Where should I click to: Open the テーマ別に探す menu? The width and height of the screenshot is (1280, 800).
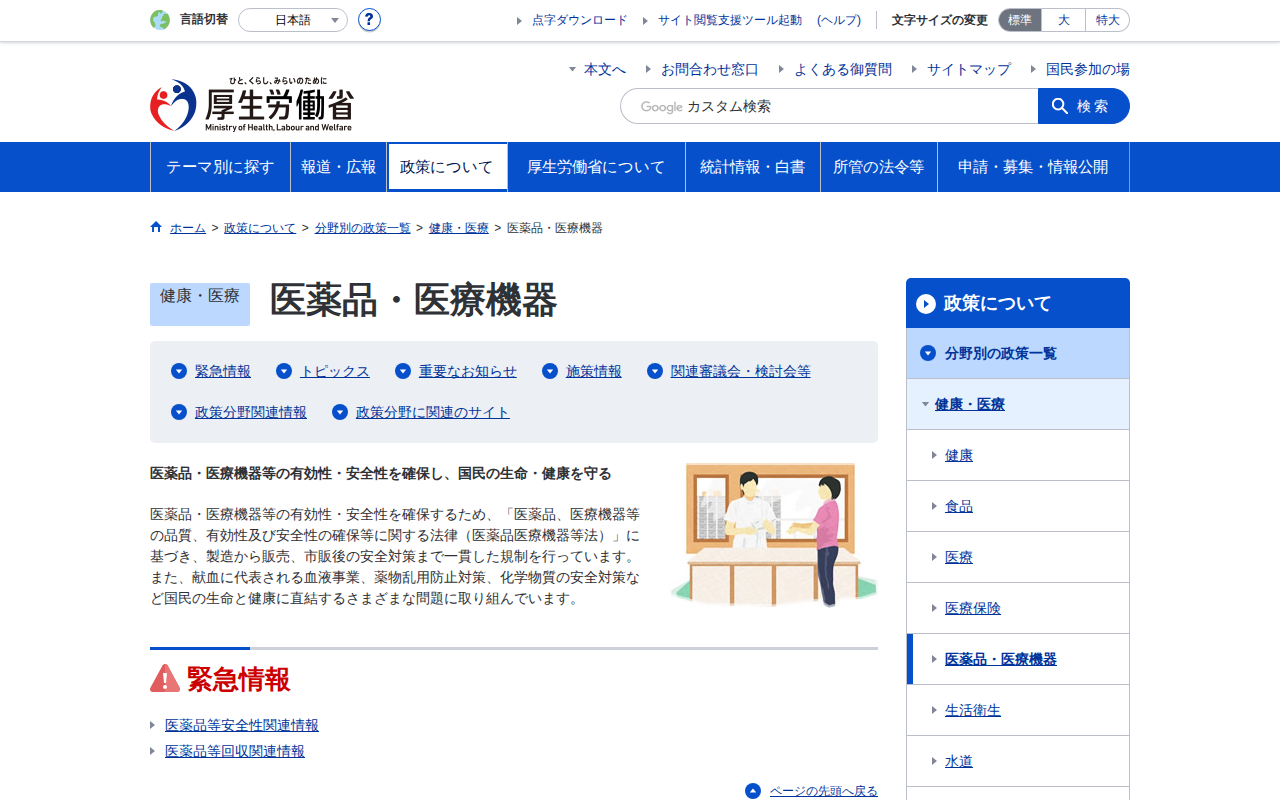tap(220, 167)
